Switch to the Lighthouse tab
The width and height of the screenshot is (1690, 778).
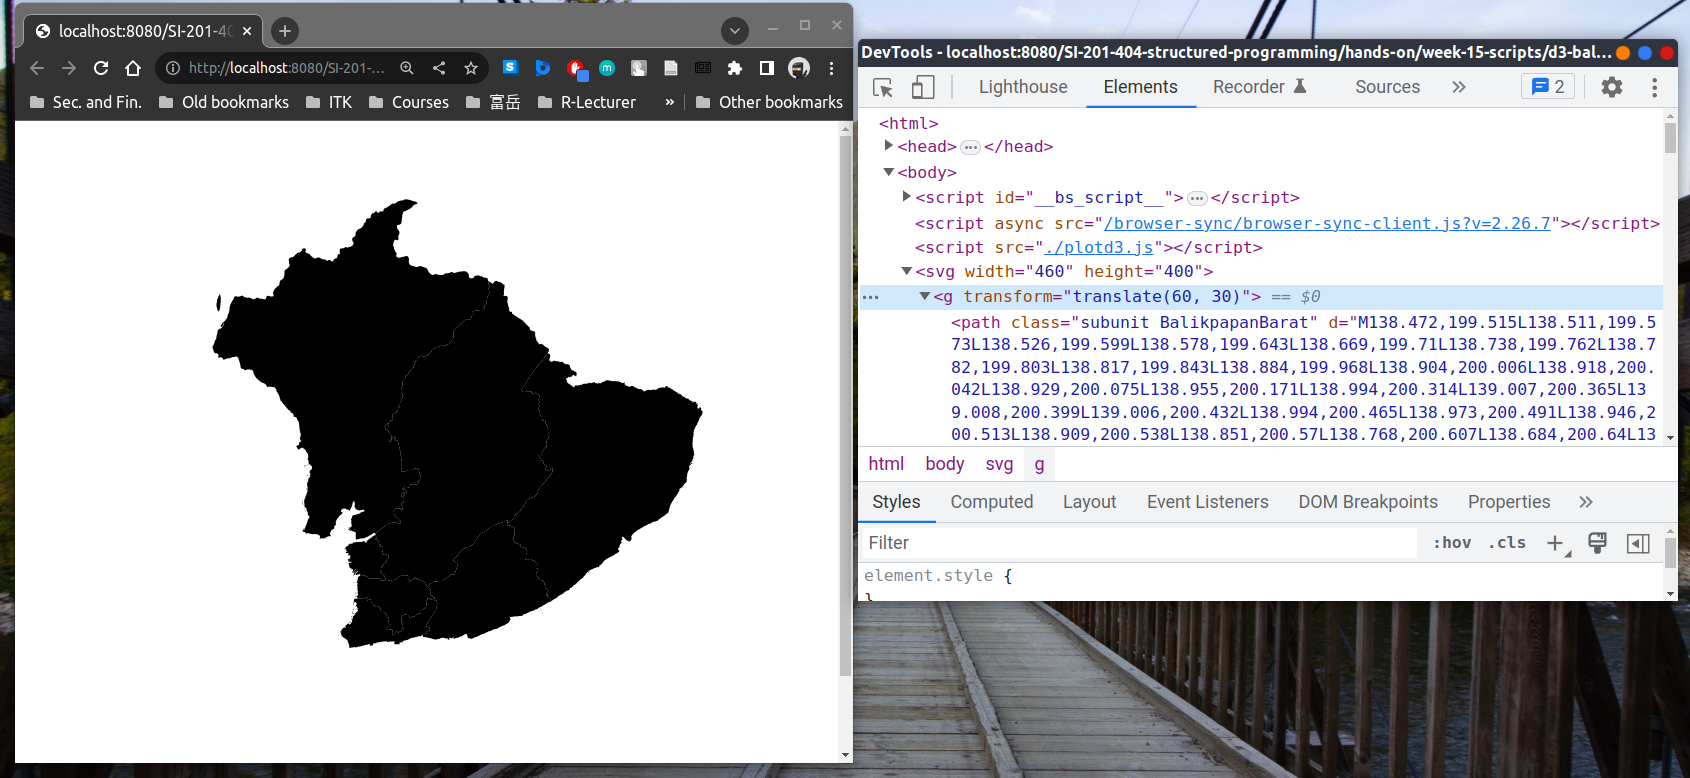coord(1023,87)
